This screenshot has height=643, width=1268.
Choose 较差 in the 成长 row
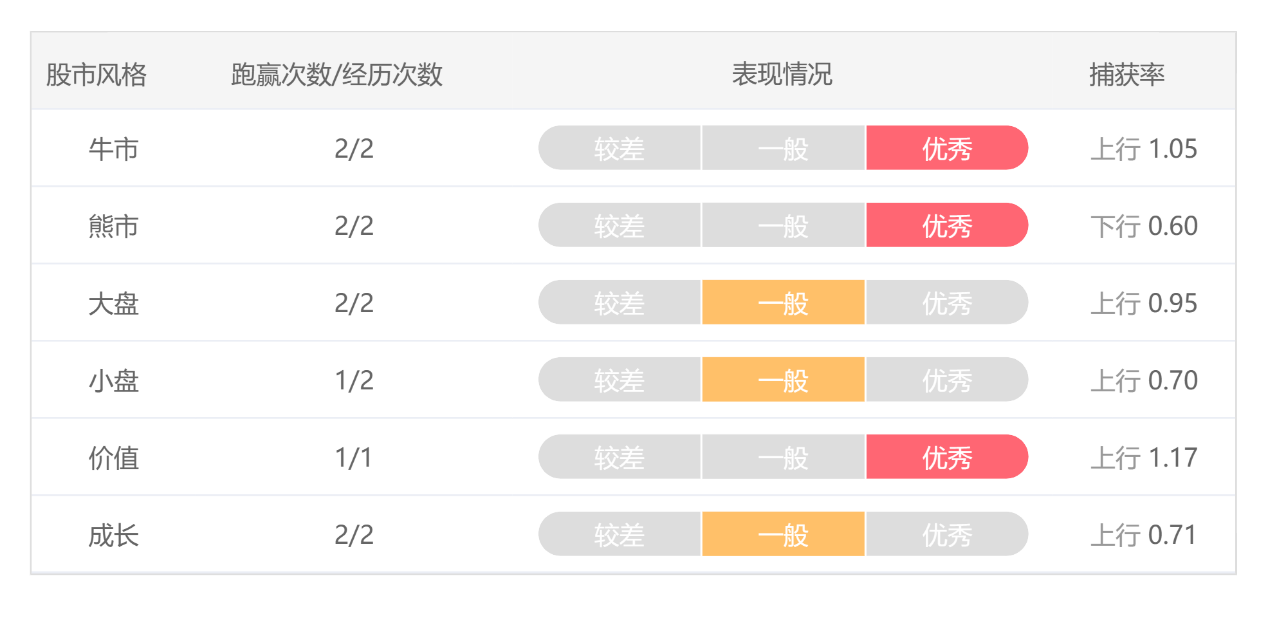click(619, 534)
